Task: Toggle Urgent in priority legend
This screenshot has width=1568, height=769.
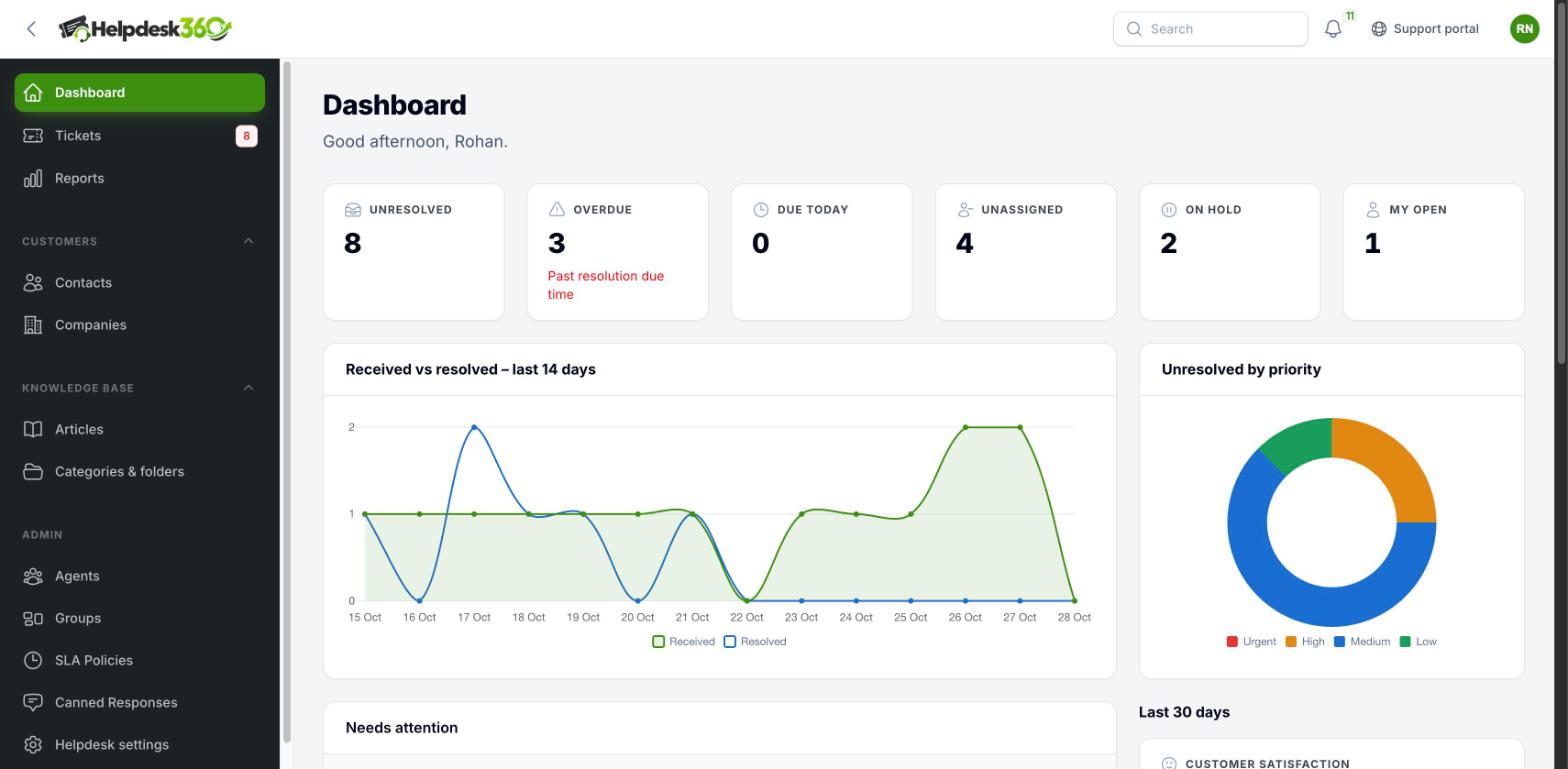Action: (x=1251, y=642)
